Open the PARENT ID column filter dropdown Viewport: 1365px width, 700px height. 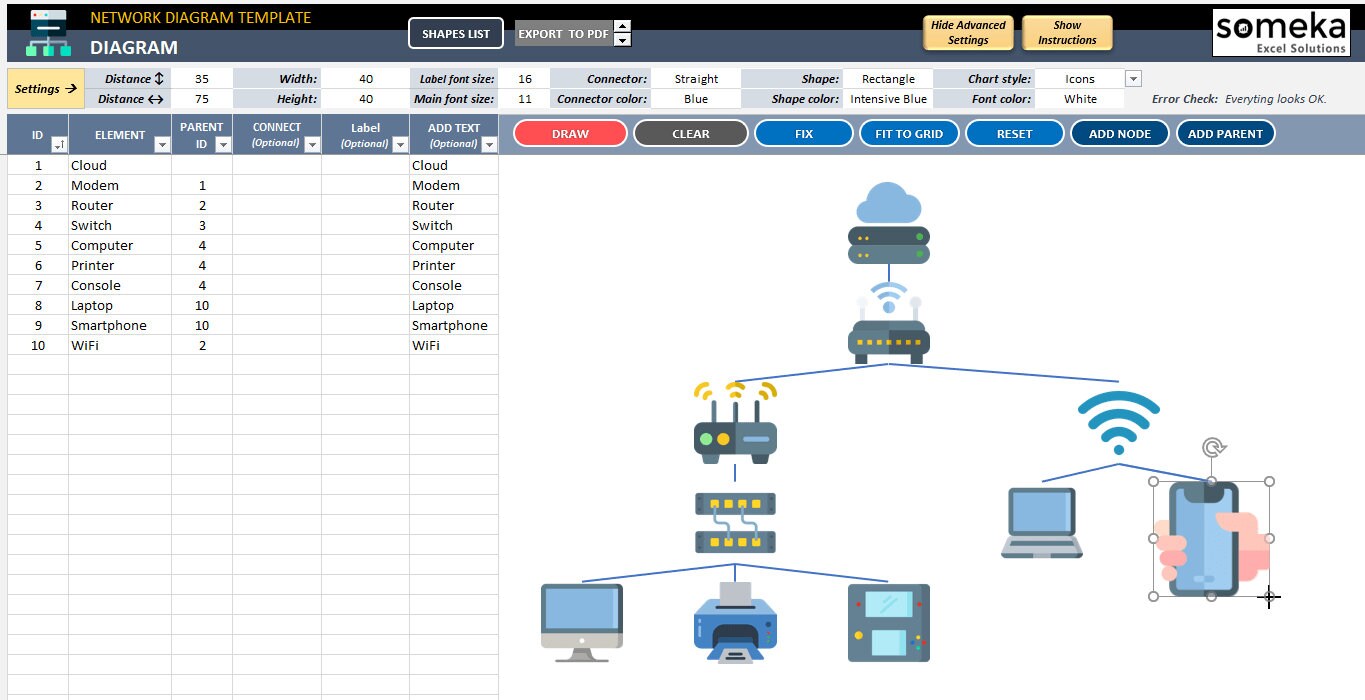coord(223,145)
